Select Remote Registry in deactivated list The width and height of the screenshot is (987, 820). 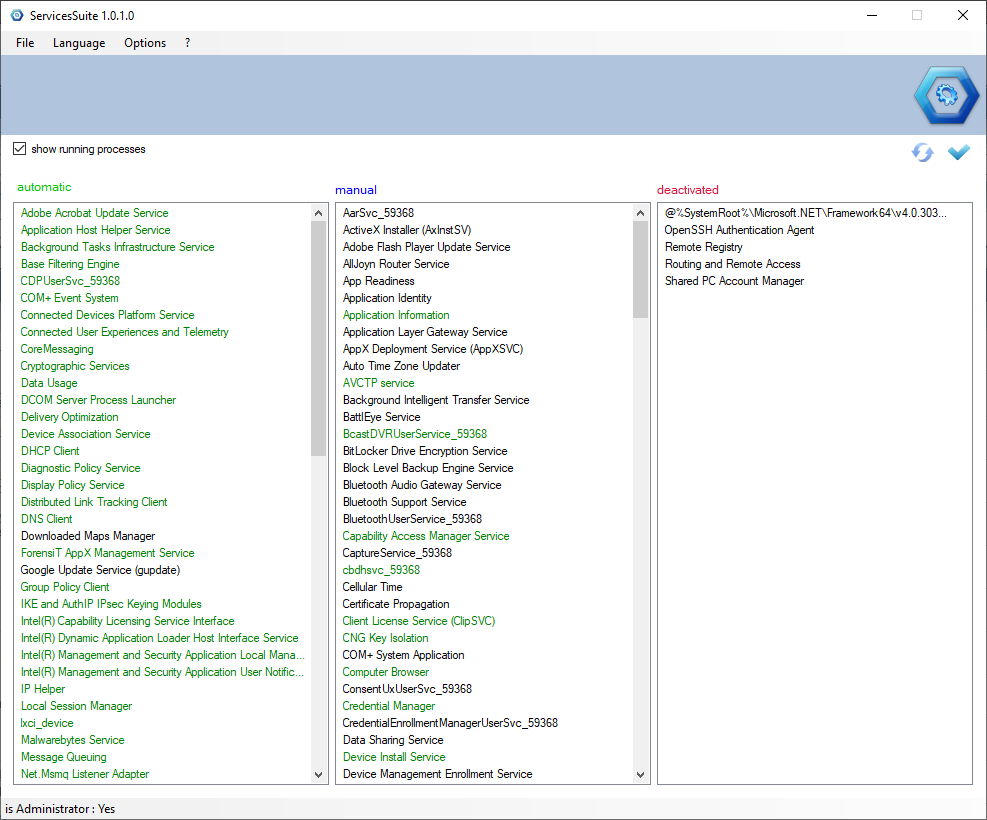click(x=704, y=247)
